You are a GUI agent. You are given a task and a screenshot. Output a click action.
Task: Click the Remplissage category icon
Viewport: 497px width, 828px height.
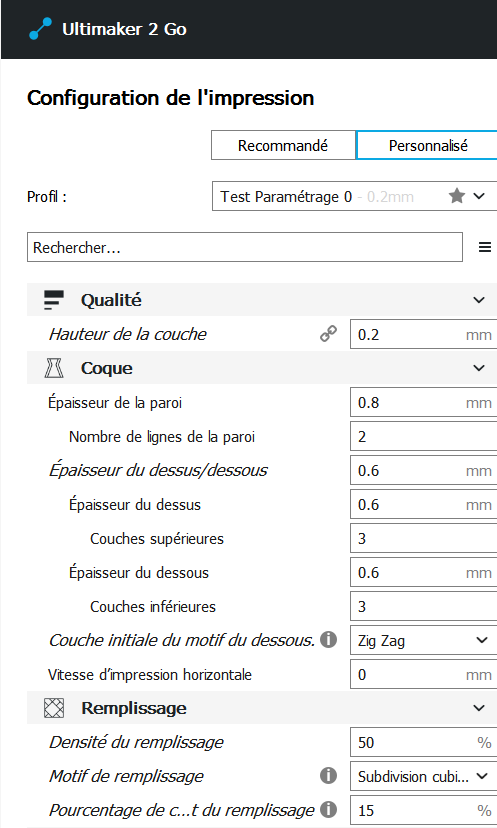pyautogui.click(x=54, y=708)
